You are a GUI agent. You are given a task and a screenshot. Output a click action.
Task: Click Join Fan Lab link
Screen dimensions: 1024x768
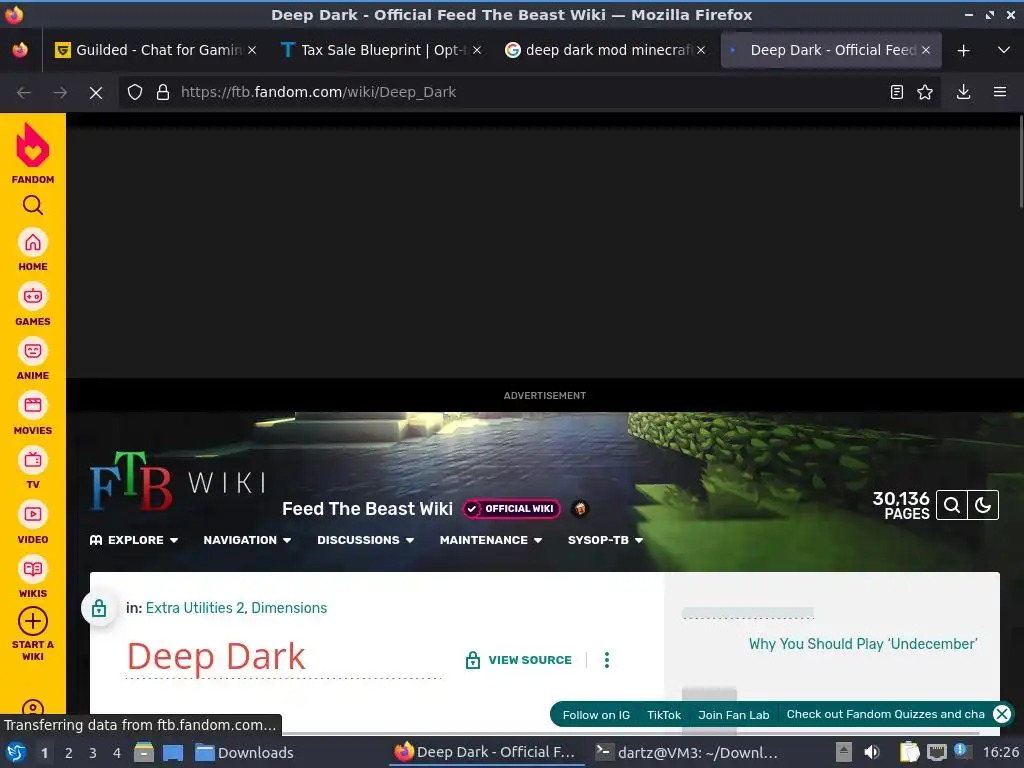(x=733, y=714)
